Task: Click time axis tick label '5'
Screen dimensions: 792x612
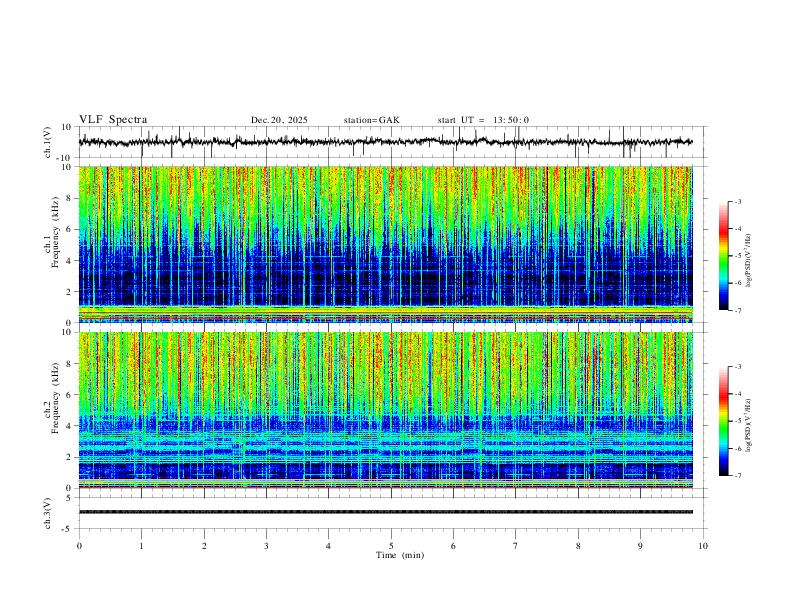Action: click(391, 546)
